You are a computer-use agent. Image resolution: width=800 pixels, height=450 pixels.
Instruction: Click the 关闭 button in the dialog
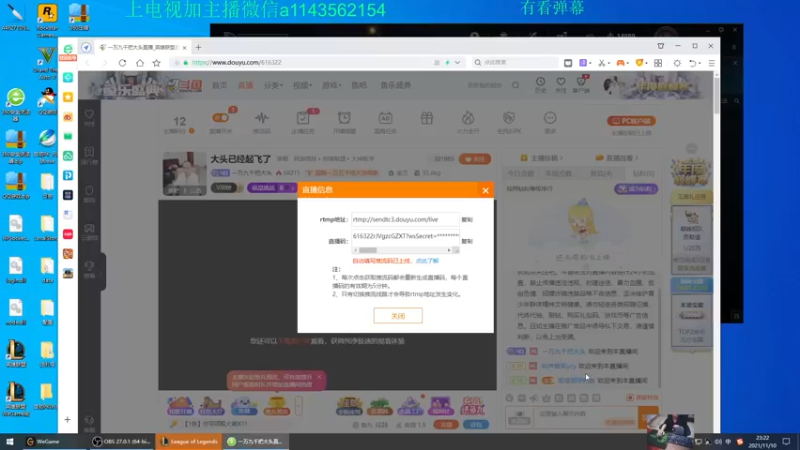pos(398,316)
